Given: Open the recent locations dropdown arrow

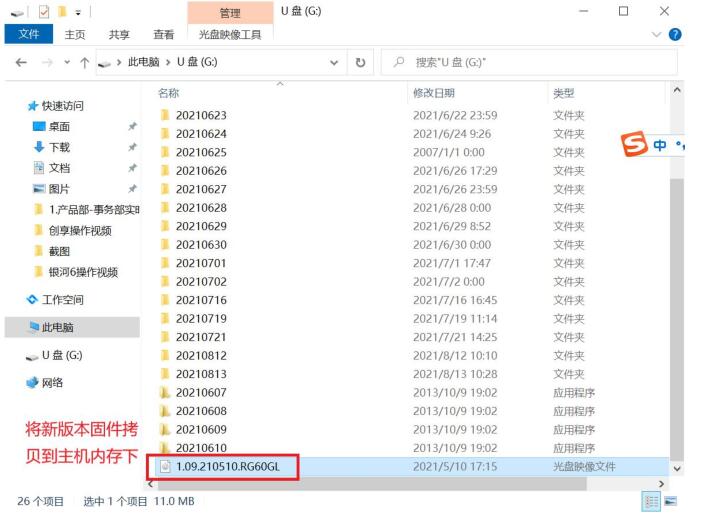Looking at the screenshot, I should tap(67, 63).
